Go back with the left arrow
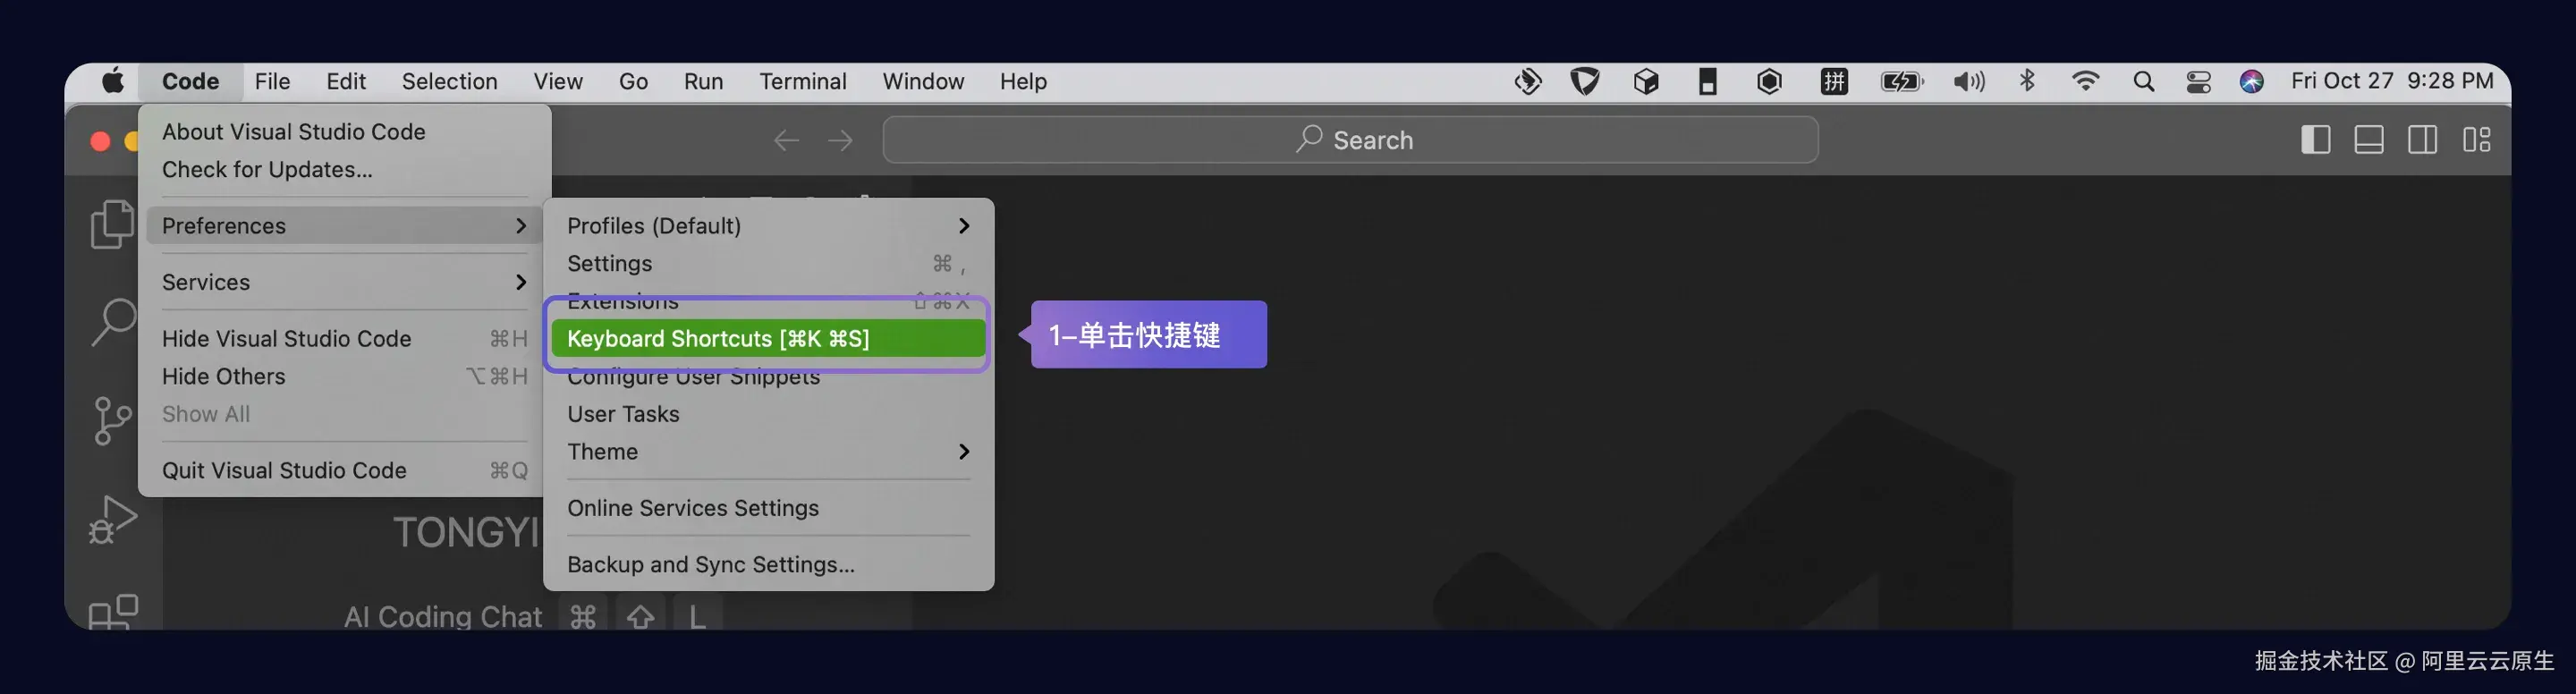The image size is (2576, 694). click(787, 140)
